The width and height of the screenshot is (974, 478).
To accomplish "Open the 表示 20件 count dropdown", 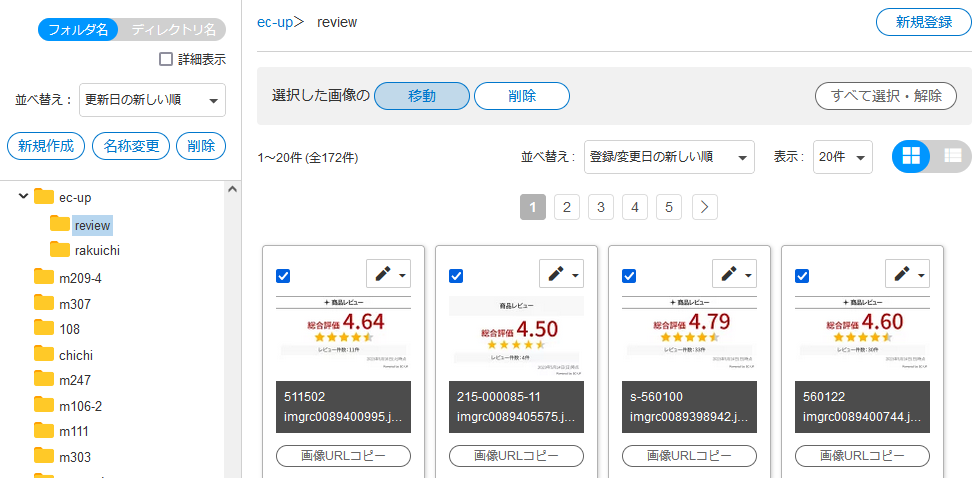I will click(x=842, y=157).
